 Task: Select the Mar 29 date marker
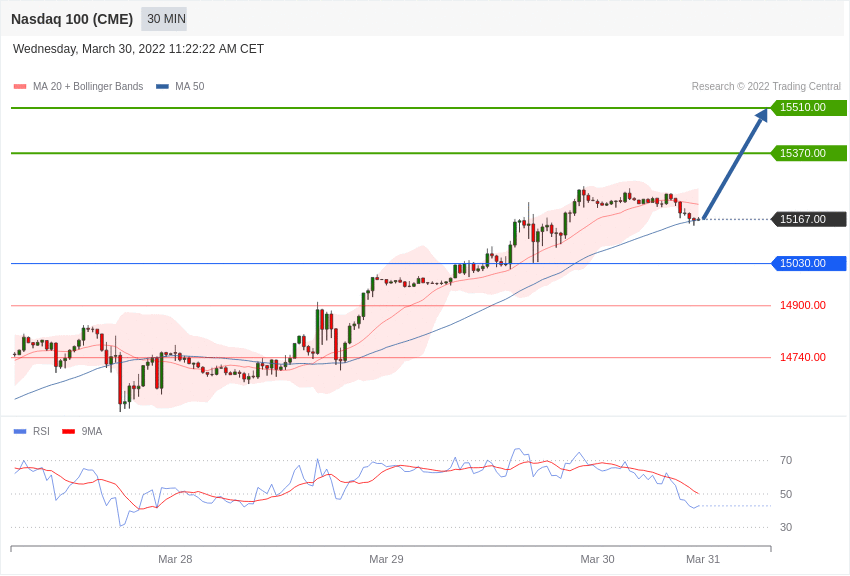click(x=386, y=559)
